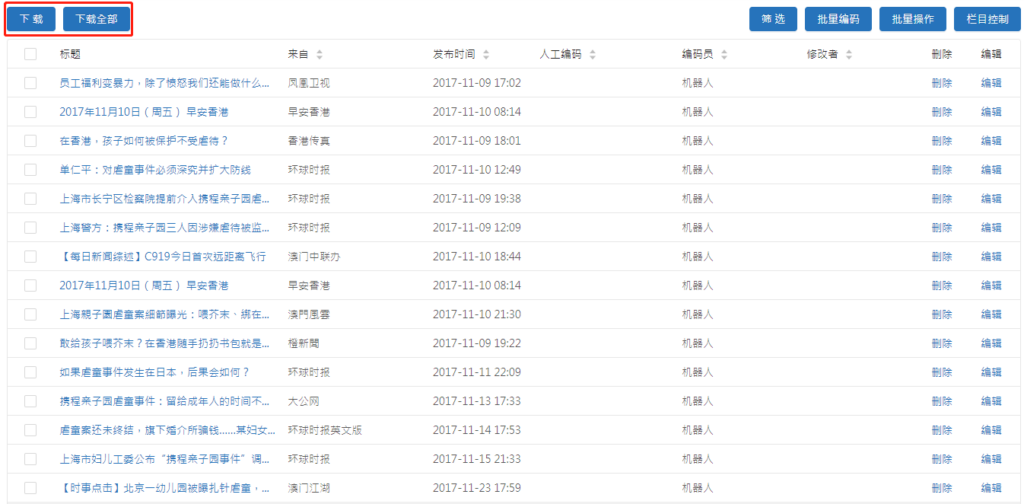1024x504 pixels.
Task: Sort by 编码员 column arrows
Action: click(724, 54)
